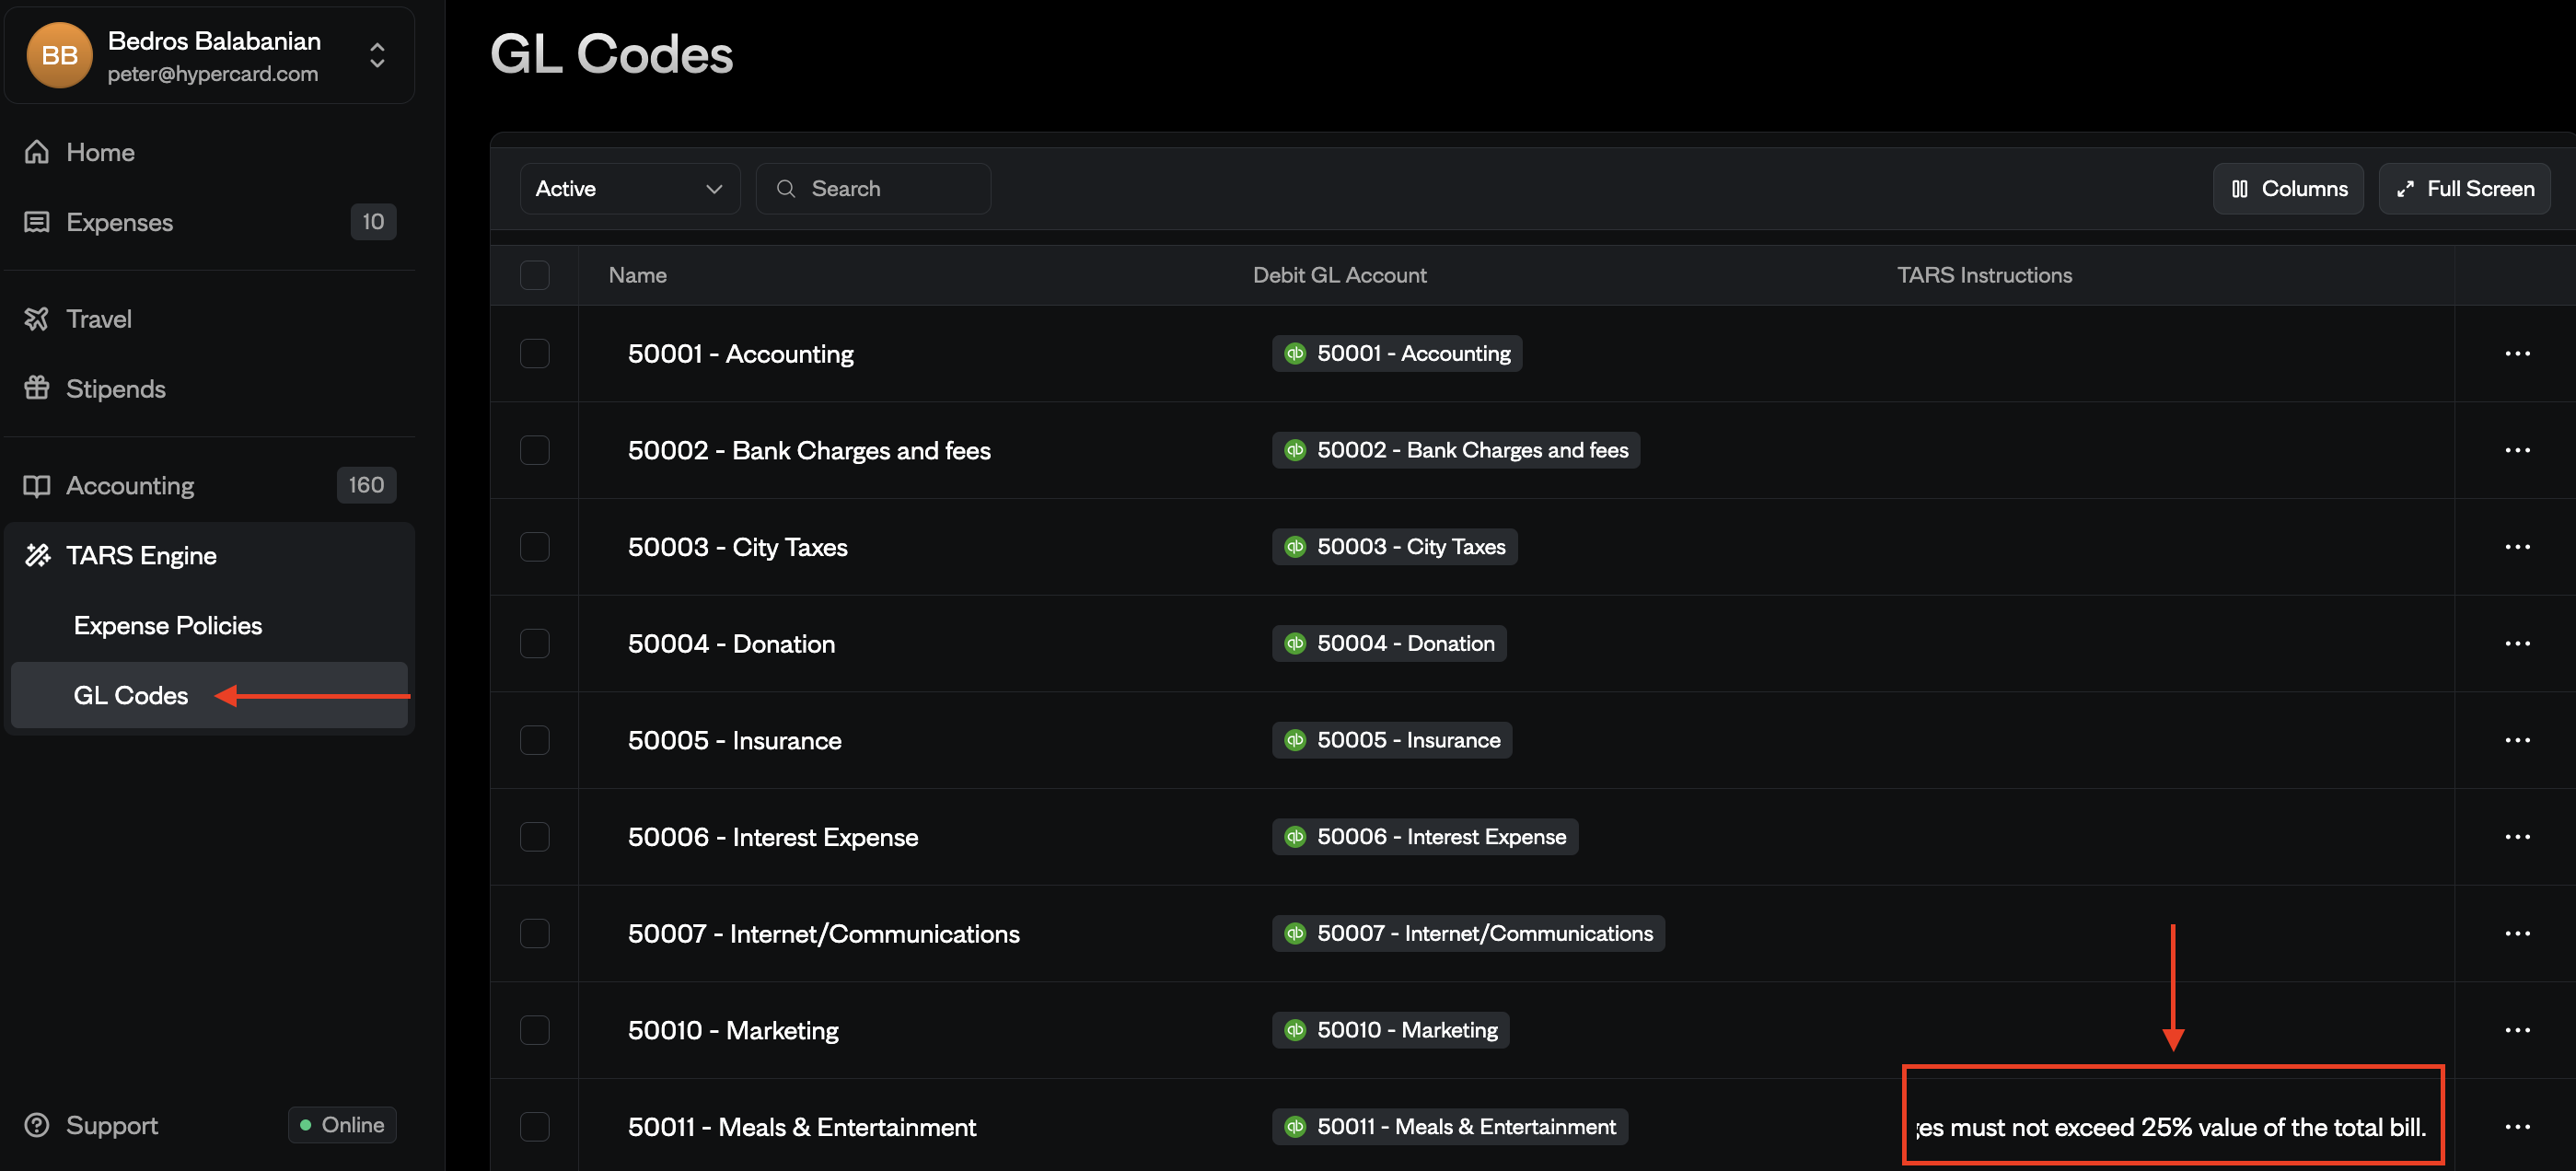
Task: Open Expenses section in sidebar
Action: [120, 222]
